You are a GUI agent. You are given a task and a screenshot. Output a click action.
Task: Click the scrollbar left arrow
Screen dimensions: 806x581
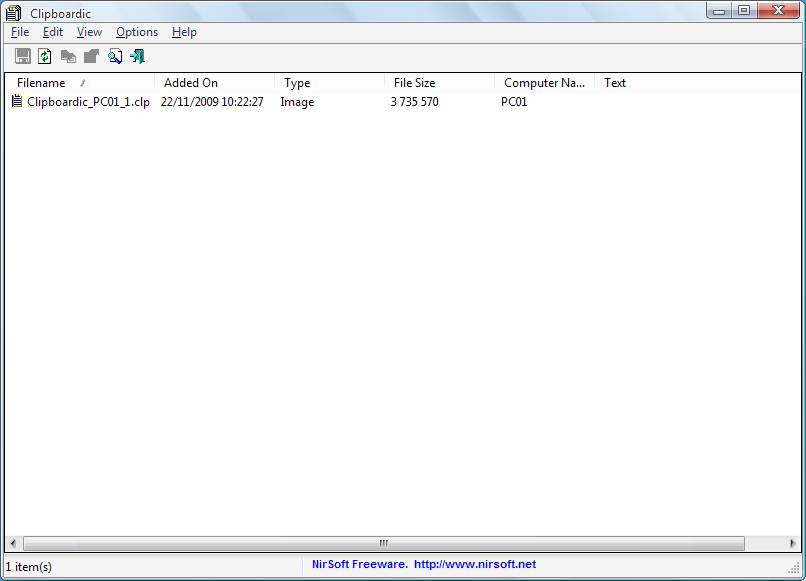(x=13, y=543)
